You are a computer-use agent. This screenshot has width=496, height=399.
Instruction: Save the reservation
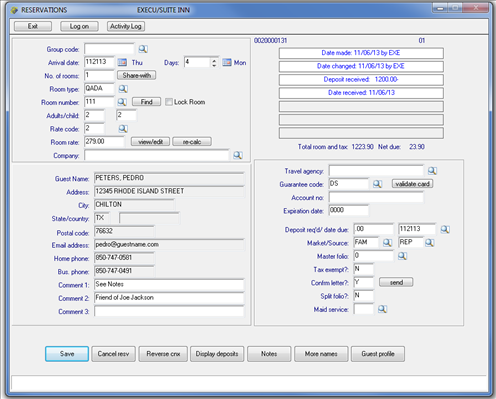pos(67,354)
